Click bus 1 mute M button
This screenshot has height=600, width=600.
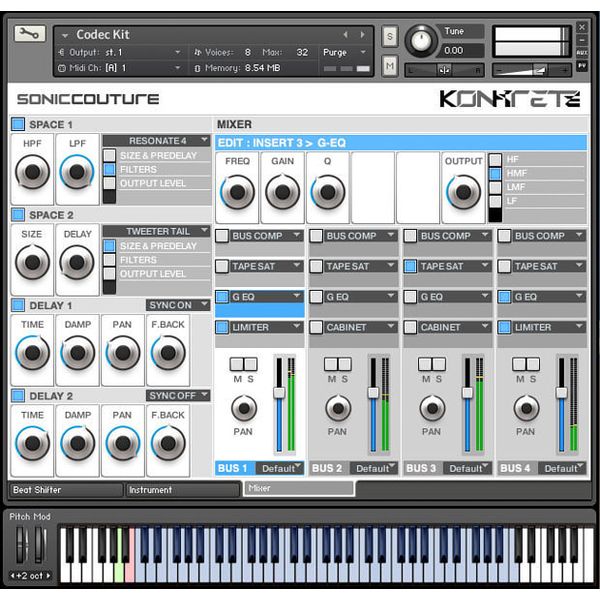[x=237, y=364]
